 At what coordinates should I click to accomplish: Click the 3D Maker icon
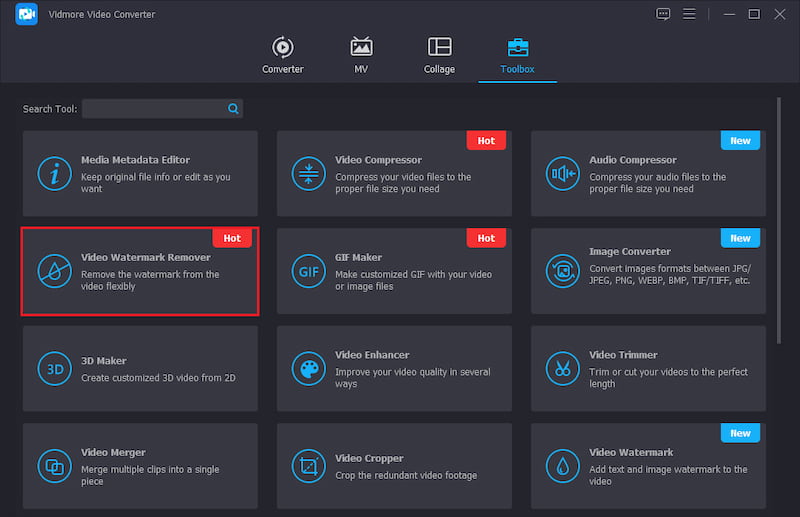(x=55, y=368)
